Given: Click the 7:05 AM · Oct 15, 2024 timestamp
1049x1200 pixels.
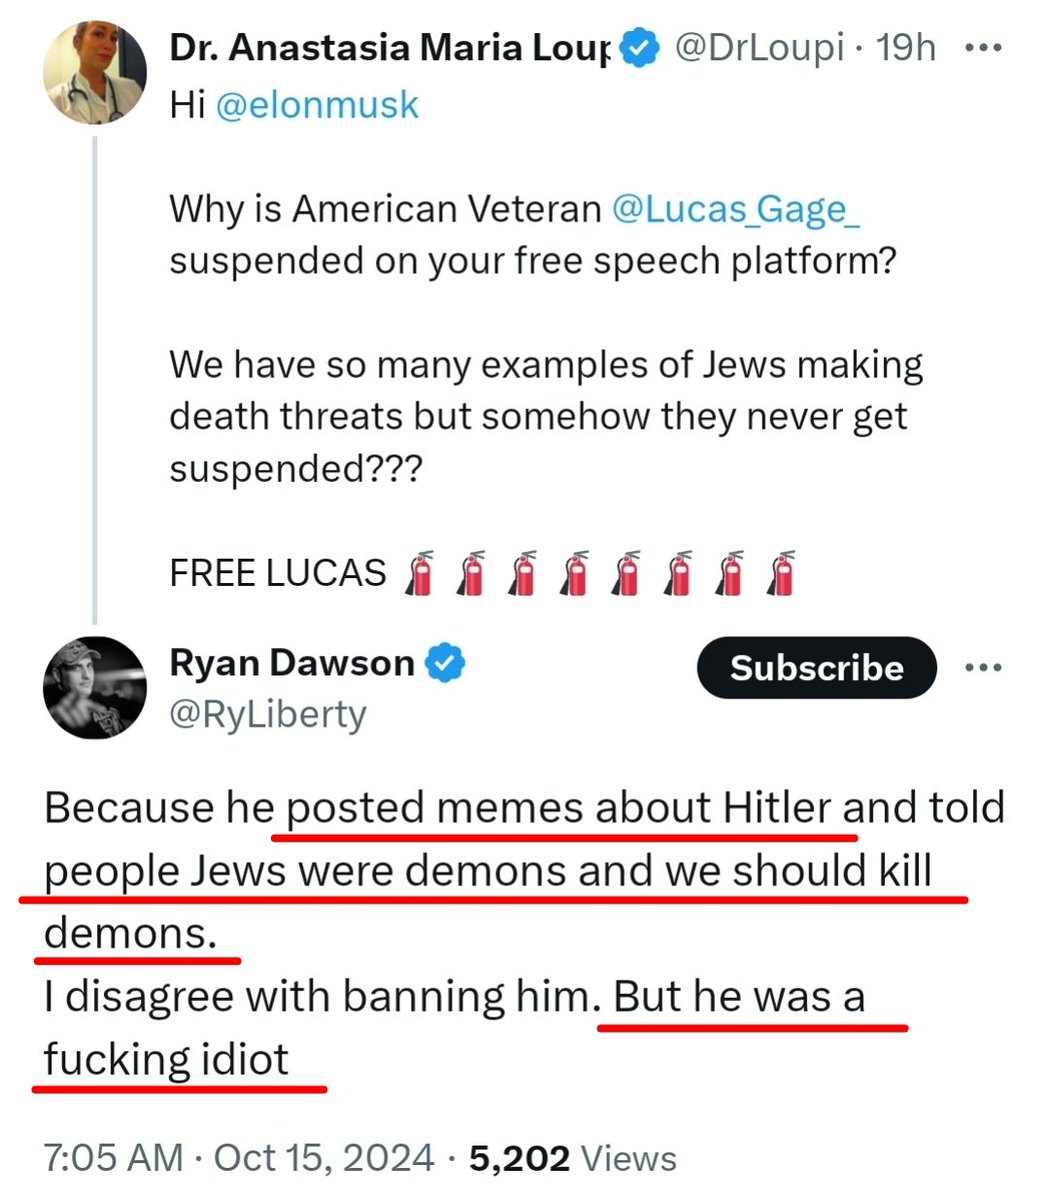Looking at the screenshot, I should coord(240,1158).
